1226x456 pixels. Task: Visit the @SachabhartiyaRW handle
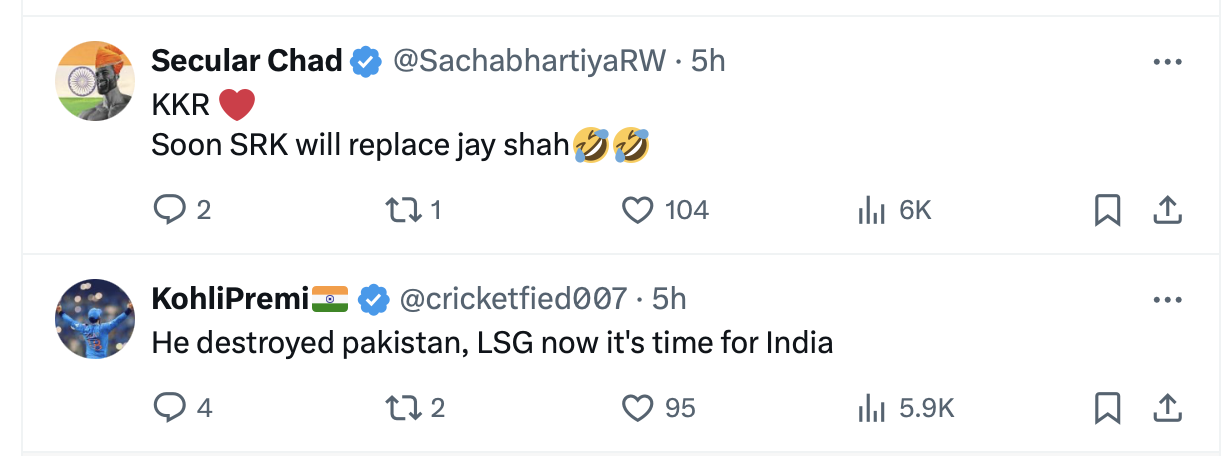click(x=529, y=62)
